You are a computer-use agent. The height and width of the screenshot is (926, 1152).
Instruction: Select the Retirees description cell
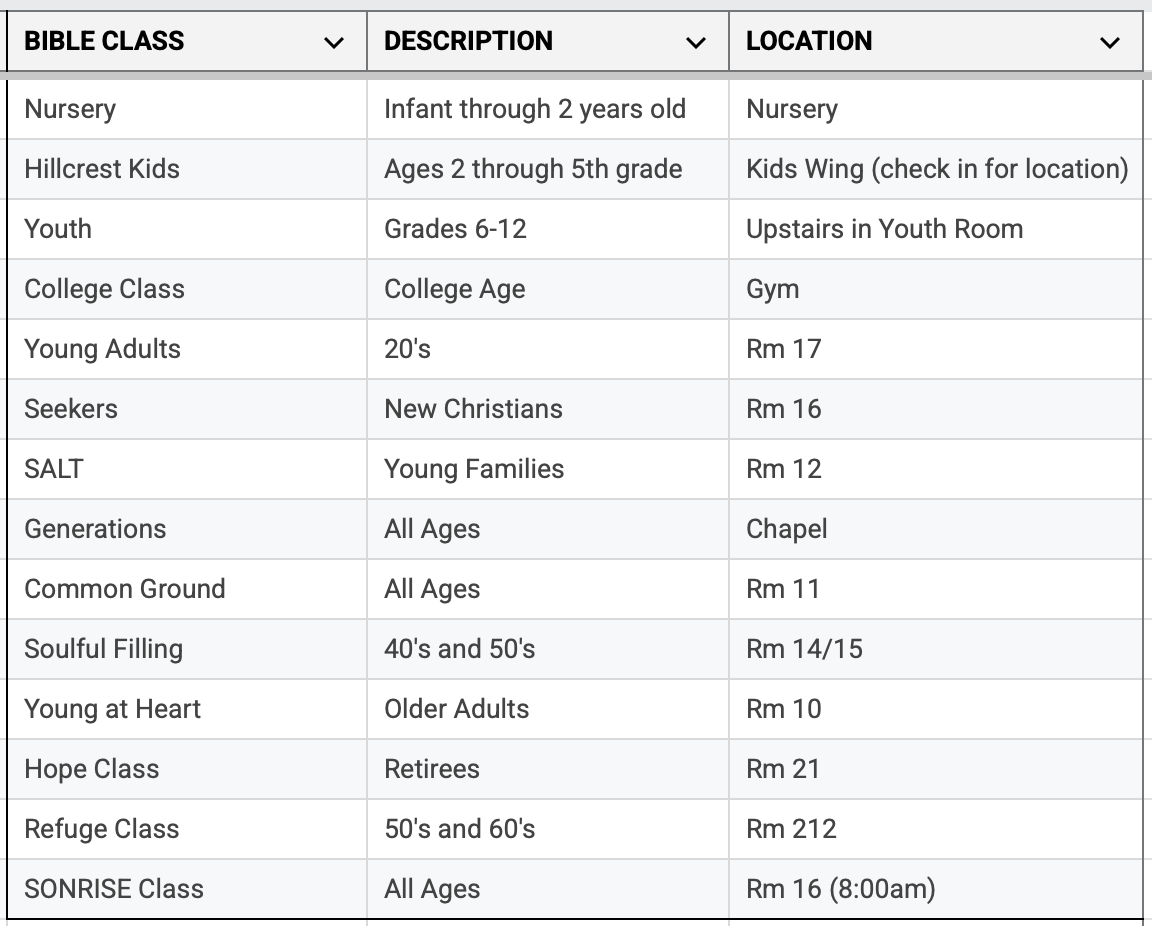point(547,769)
